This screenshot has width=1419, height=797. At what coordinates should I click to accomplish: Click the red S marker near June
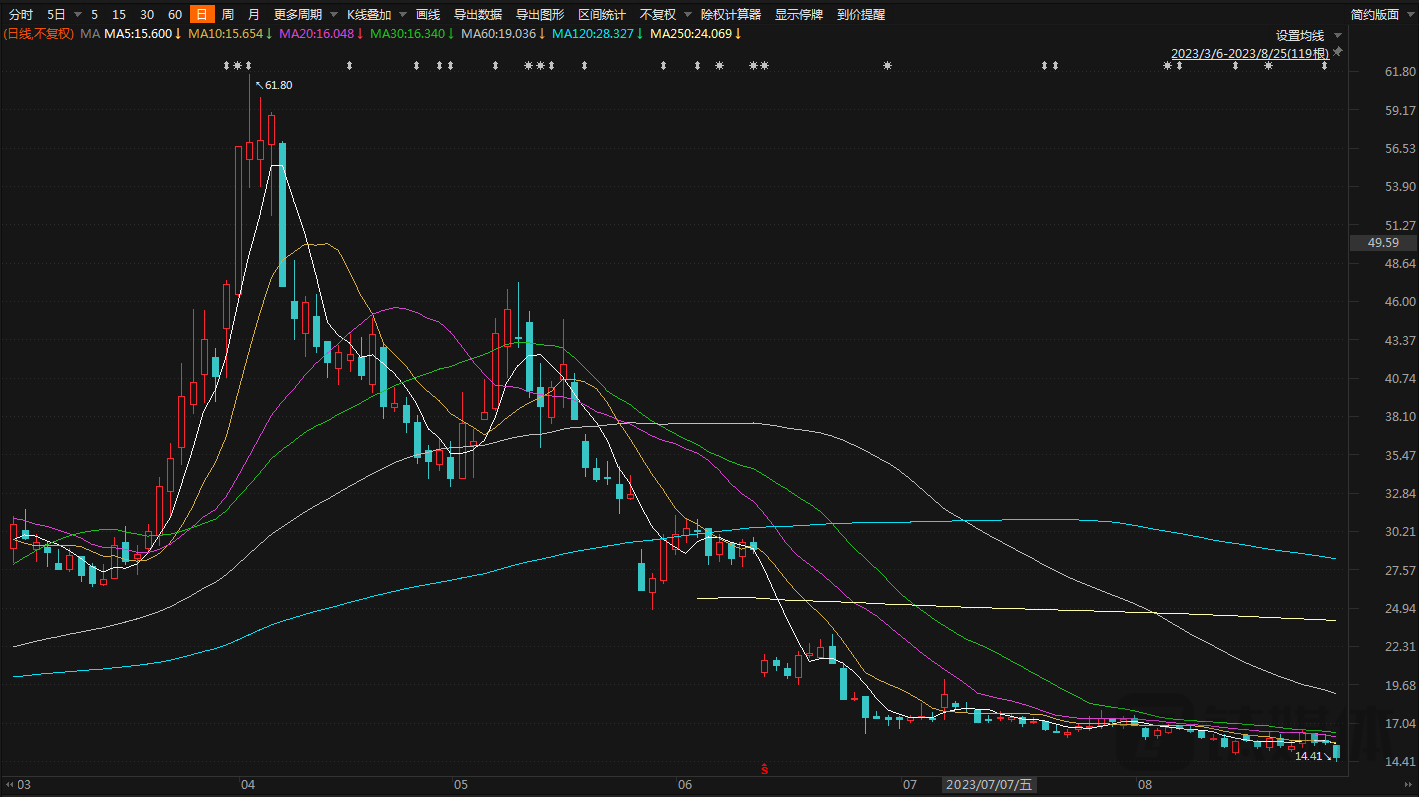pos(764,769)
